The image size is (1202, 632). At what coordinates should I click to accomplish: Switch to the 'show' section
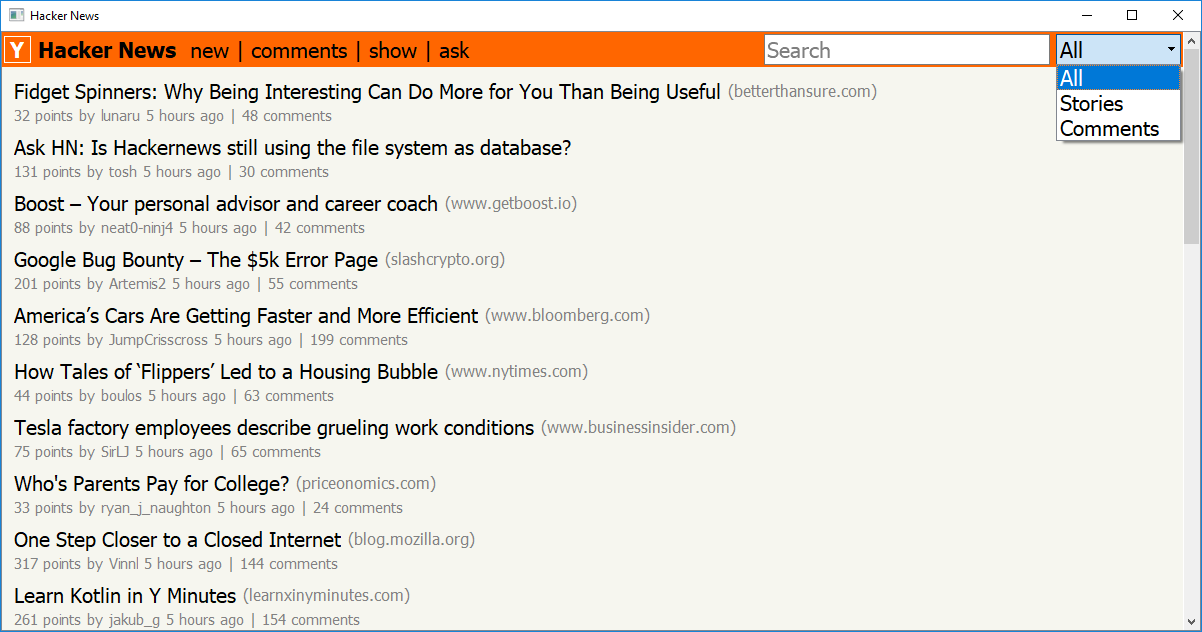pos(393,51)
